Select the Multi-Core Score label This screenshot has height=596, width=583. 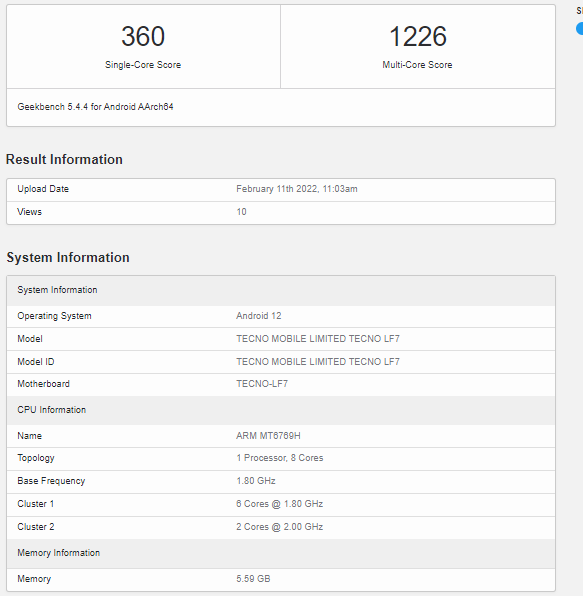click(417, 65)
